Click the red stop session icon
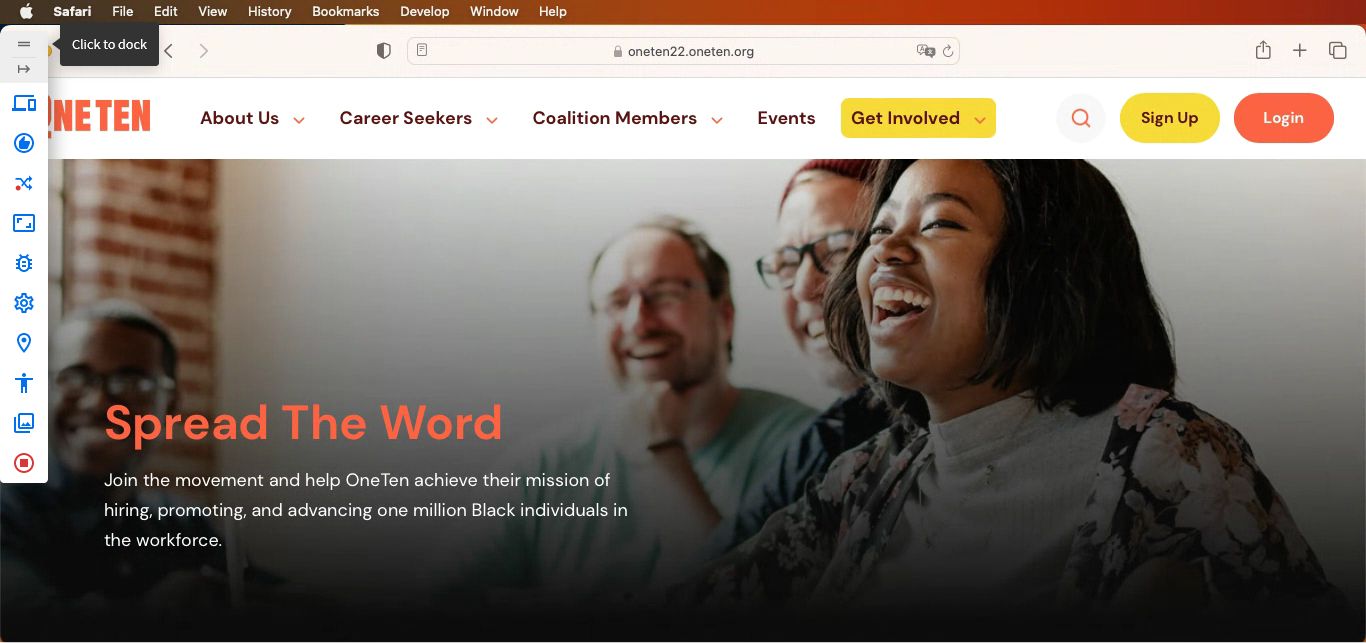This screenshot has height=643, width=1366. pyautogui.click(x=24, y=463)
